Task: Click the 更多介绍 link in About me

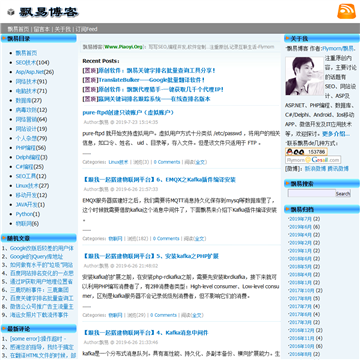Action: pyautogui.click(x=336, y=134)
